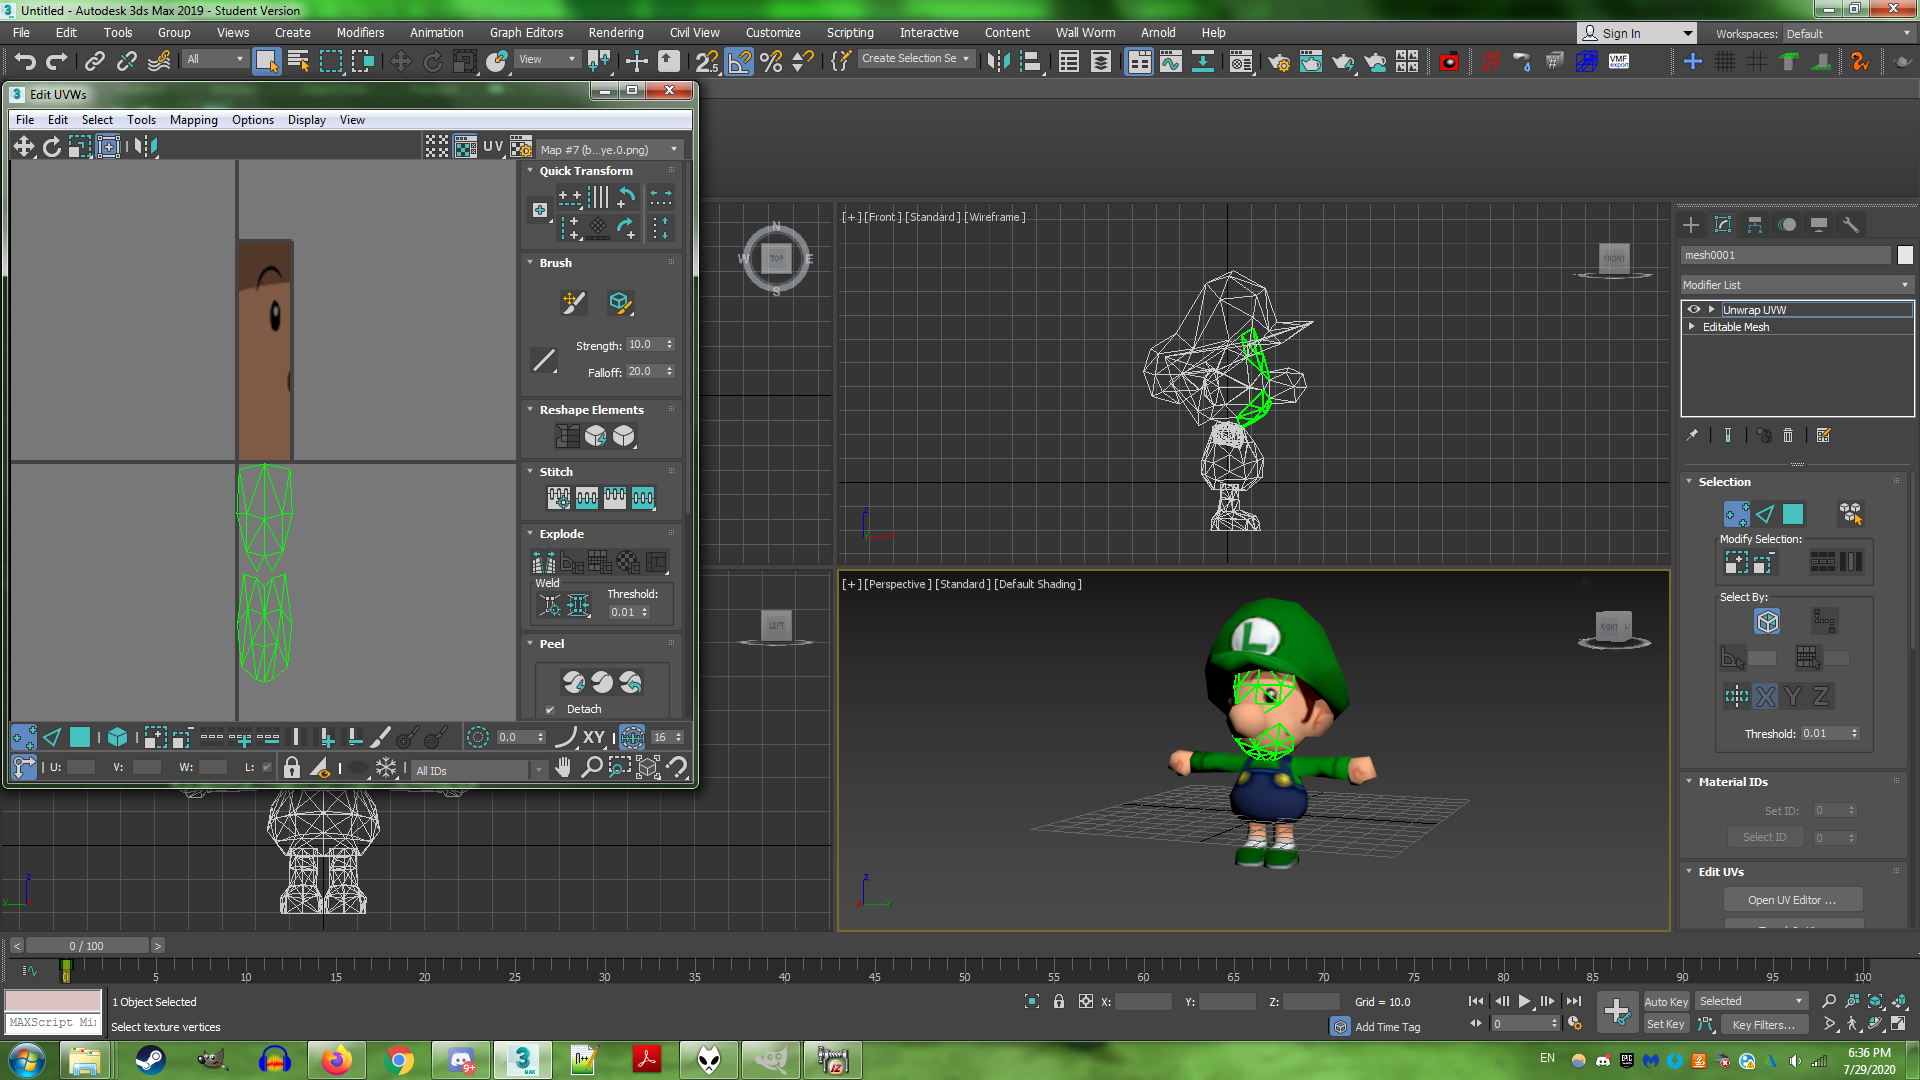Open the Graph Editors menu
The image size is (1920, 1080).
pyautogui.click(x=526, y=33)
